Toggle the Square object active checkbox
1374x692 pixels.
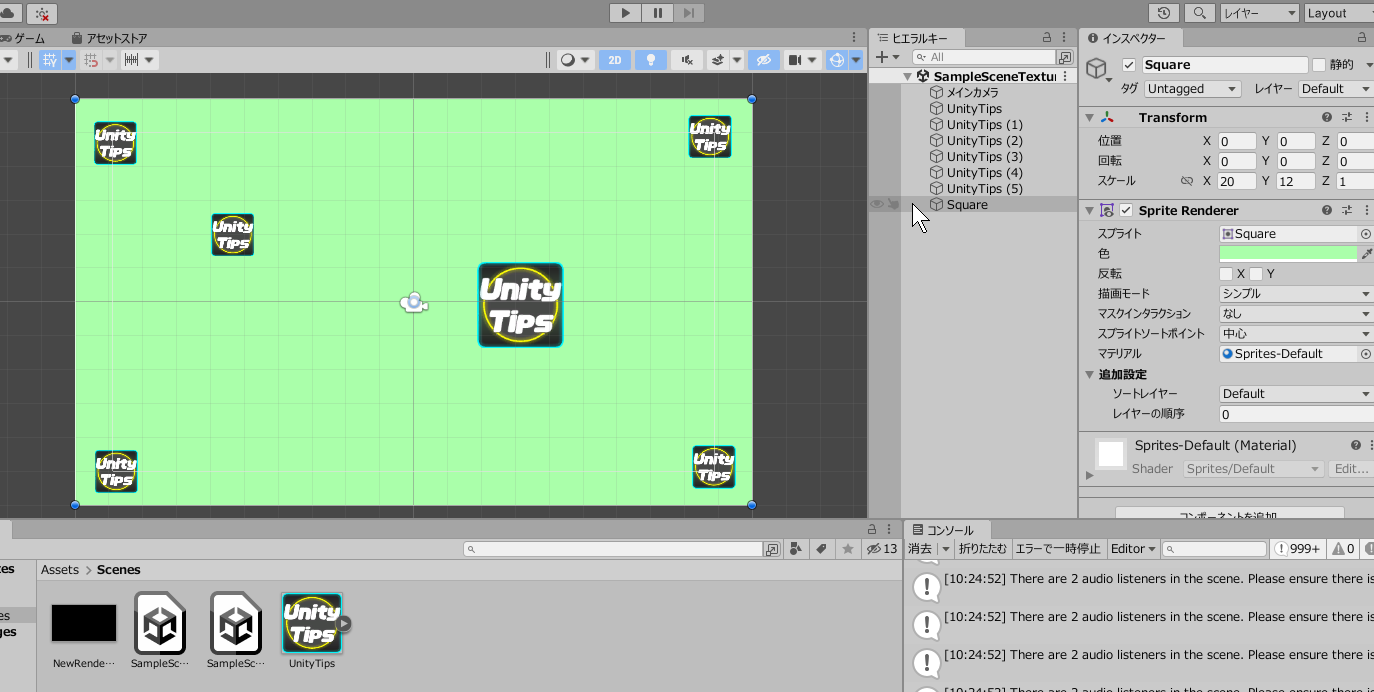(1129, 65)
